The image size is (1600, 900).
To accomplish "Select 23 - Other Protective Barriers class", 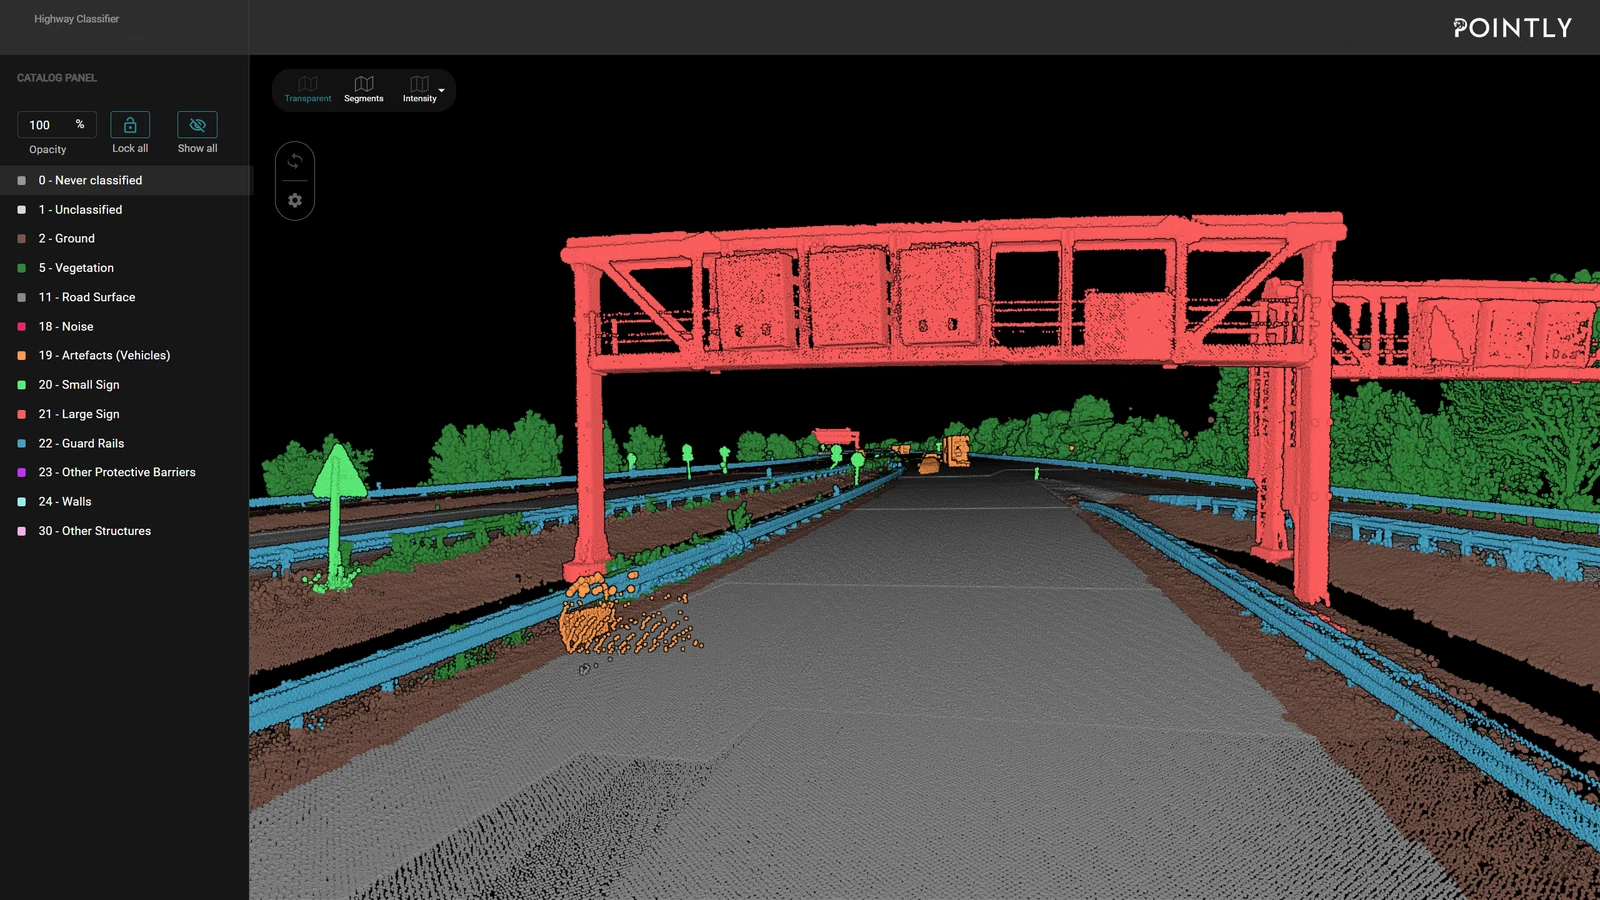I will coord(126,472).
